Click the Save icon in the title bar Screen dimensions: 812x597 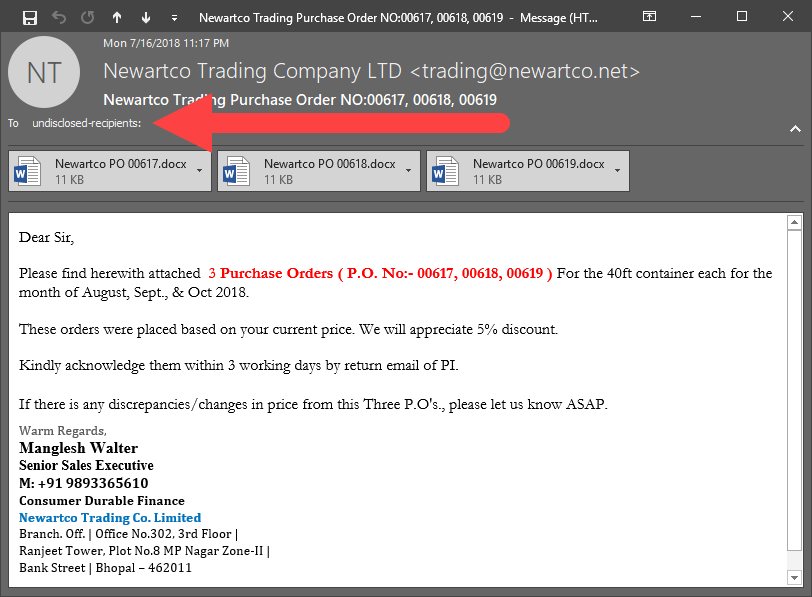[x=30, y=18]
